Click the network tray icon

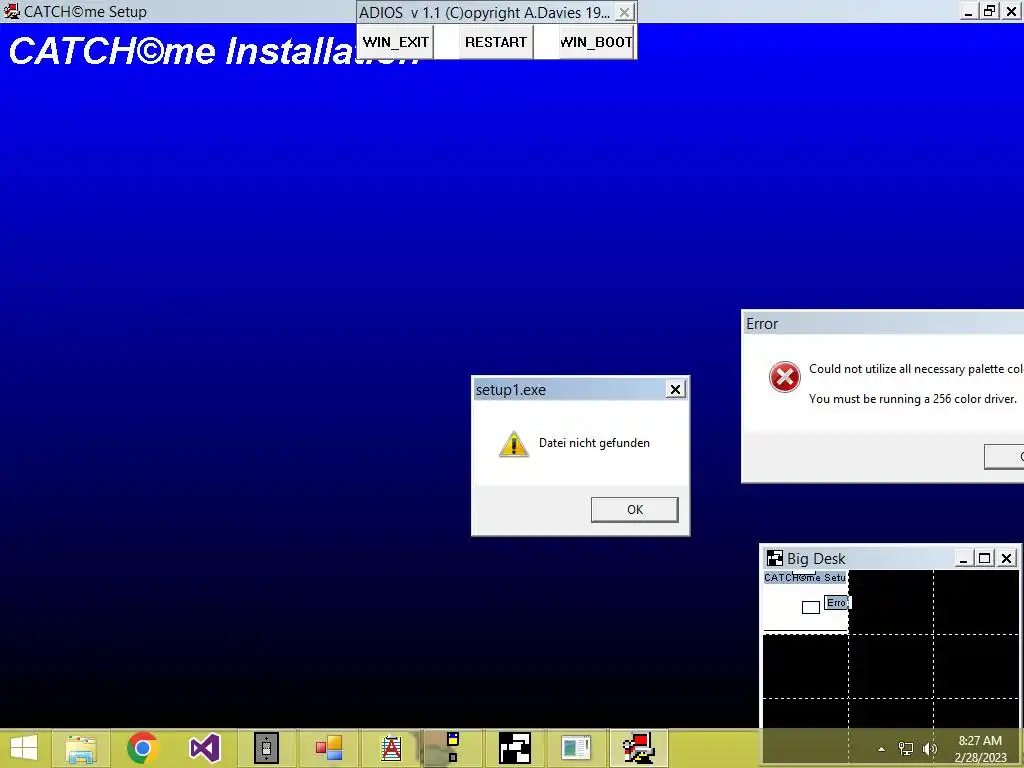[x=906, y=749]
